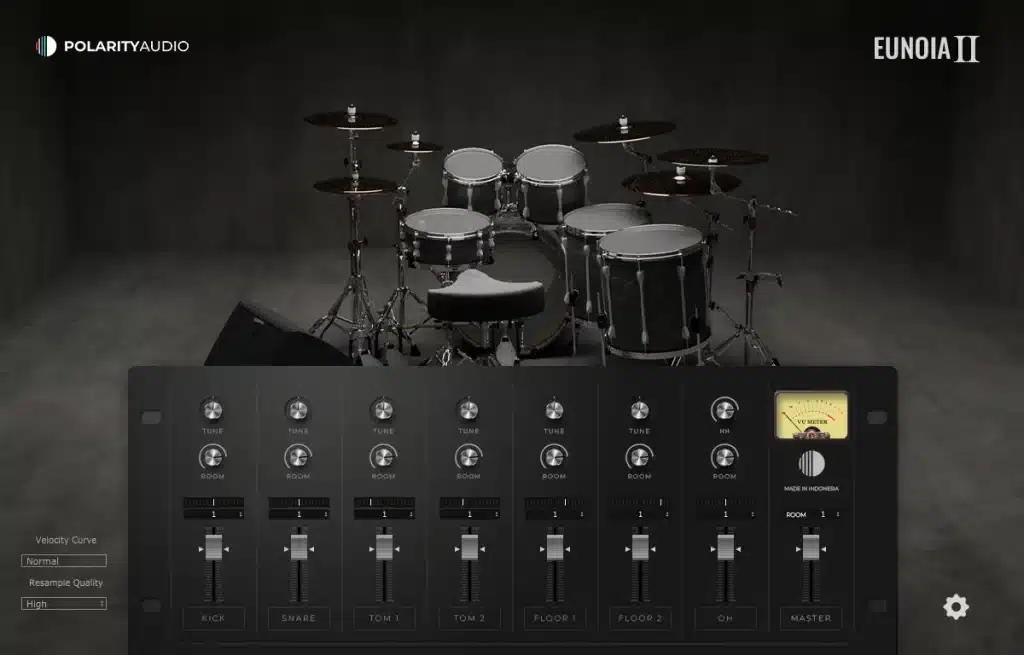Screen dimensions: 1024x655
Task: Select the Kick channel Tune knob
Action: pos(212,410)
